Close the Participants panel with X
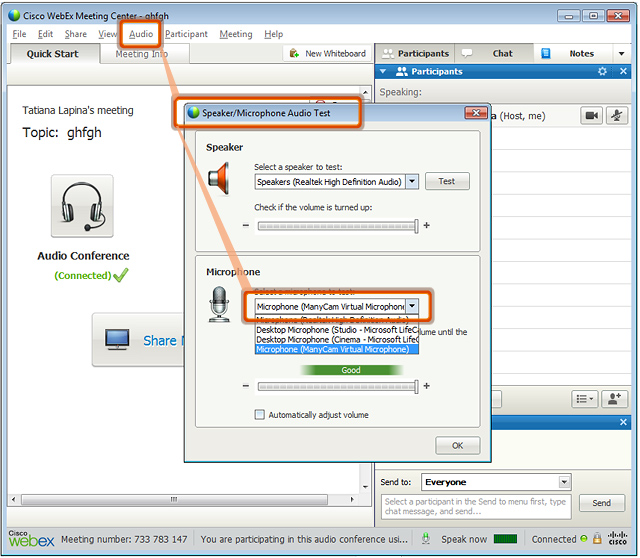 pyautogui.click(x=623, y=71)
